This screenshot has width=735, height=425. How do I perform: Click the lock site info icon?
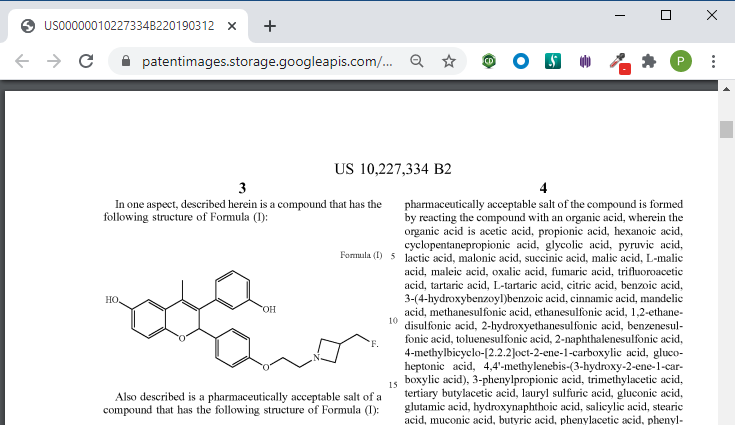click(x=126, y=61)
